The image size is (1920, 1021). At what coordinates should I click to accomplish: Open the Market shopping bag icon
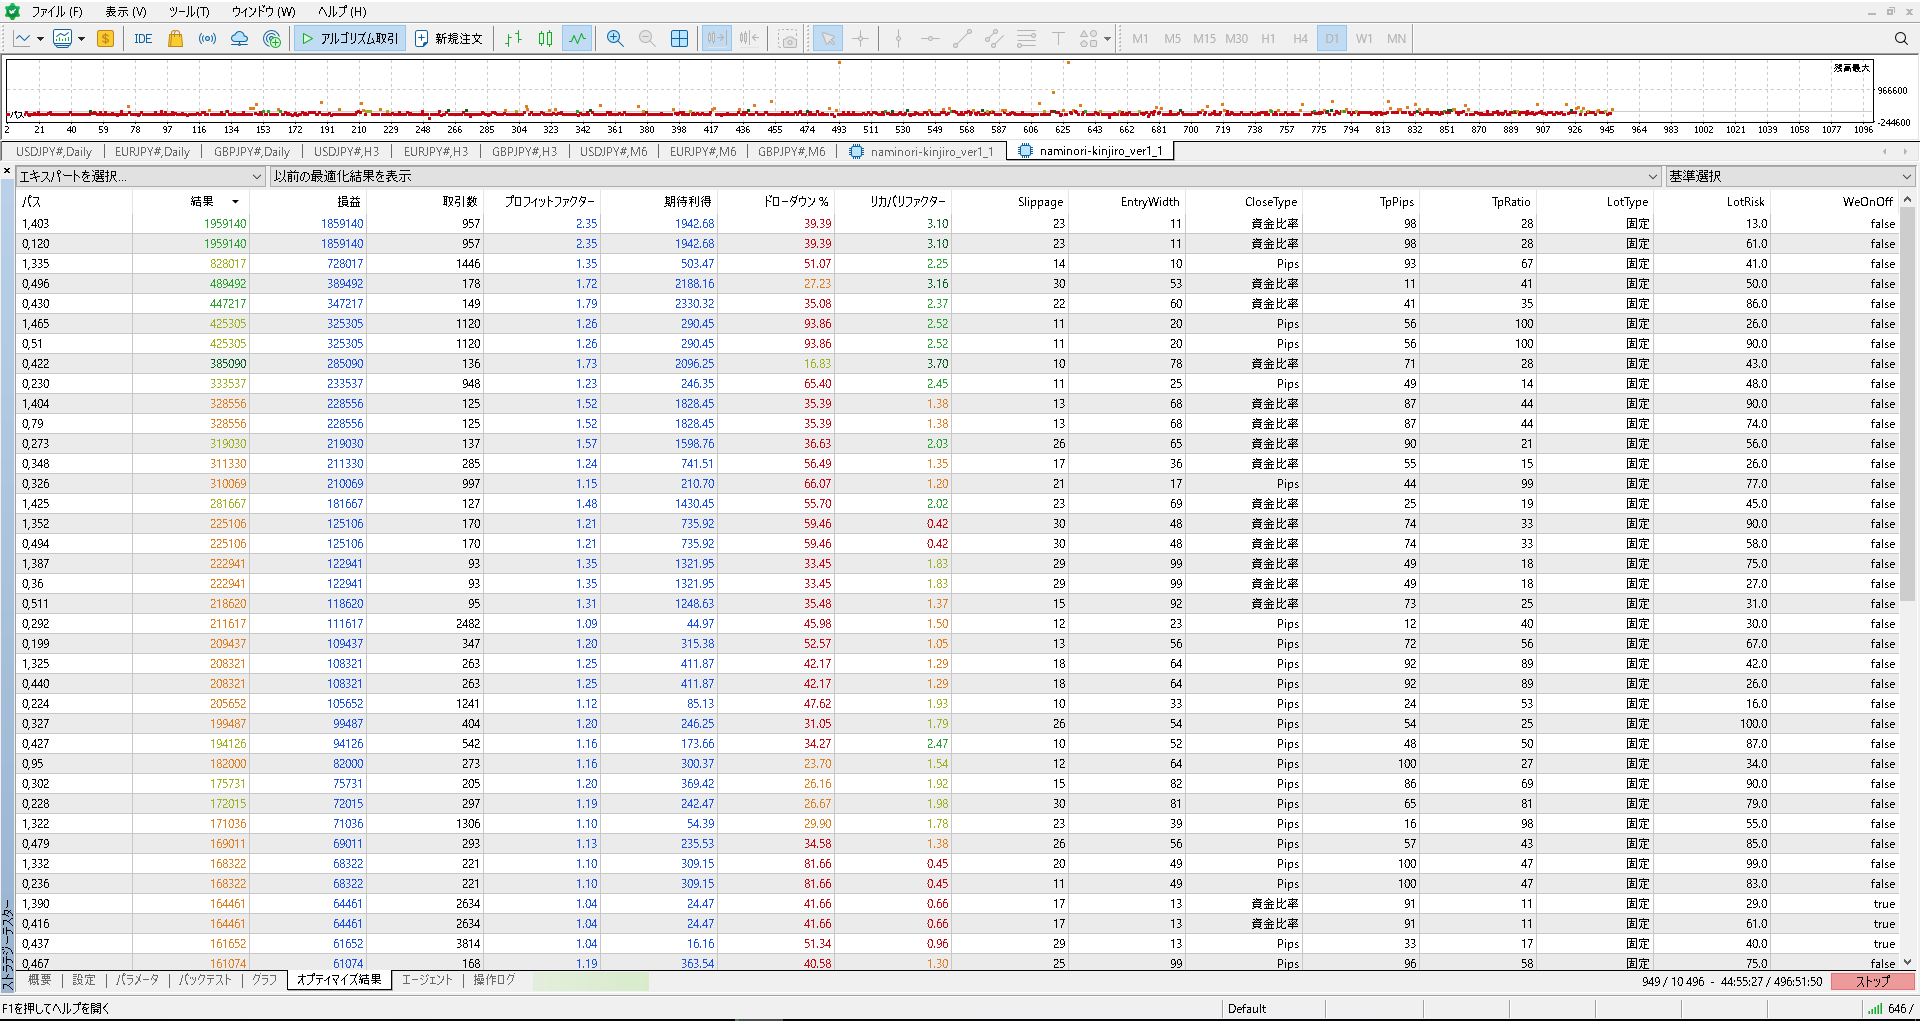(175, 39)
